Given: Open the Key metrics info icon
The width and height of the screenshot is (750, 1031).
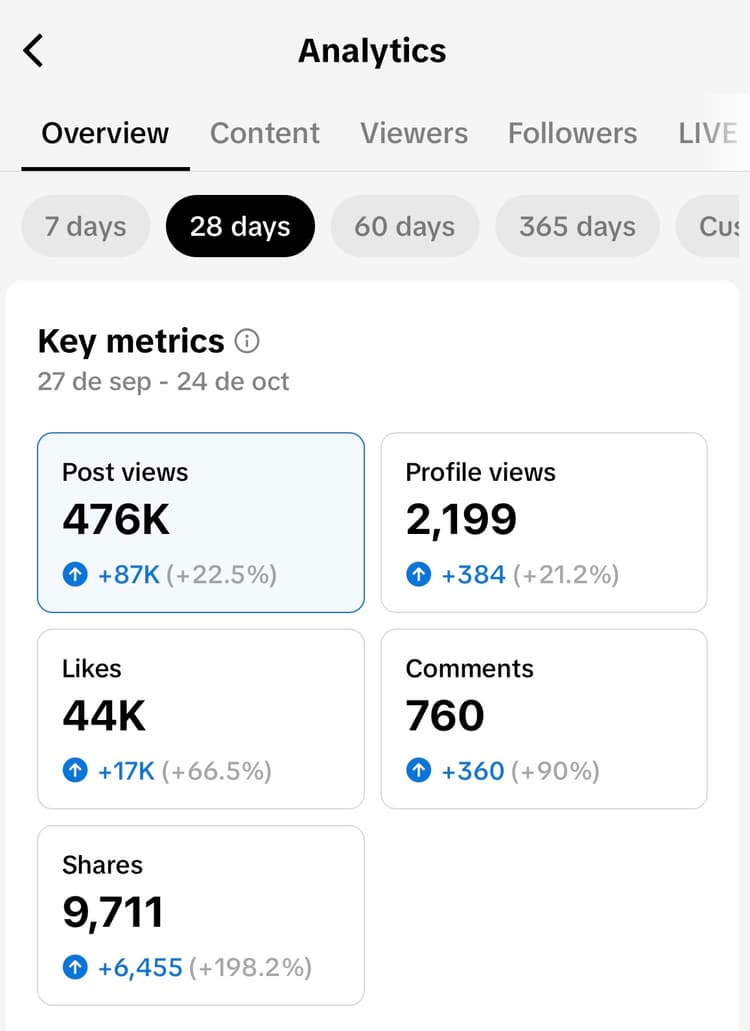Looking at the screenshot, I should (x=247, y=341).
